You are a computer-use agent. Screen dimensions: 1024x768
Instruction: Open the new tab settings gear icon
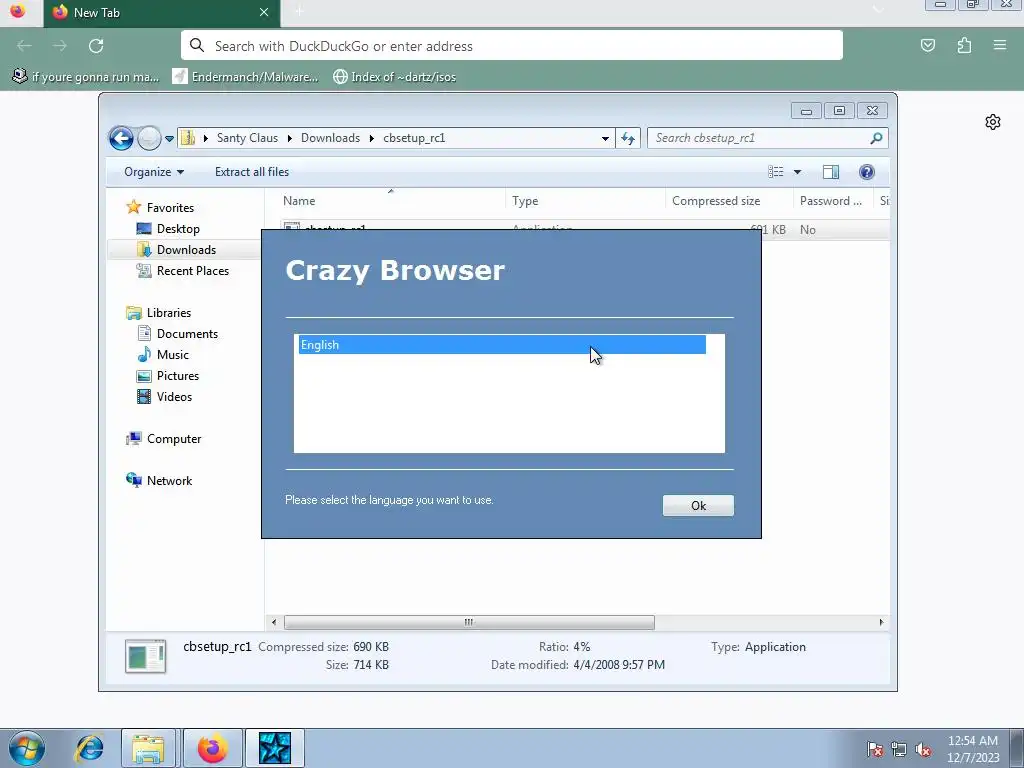(x=993, y=122)
